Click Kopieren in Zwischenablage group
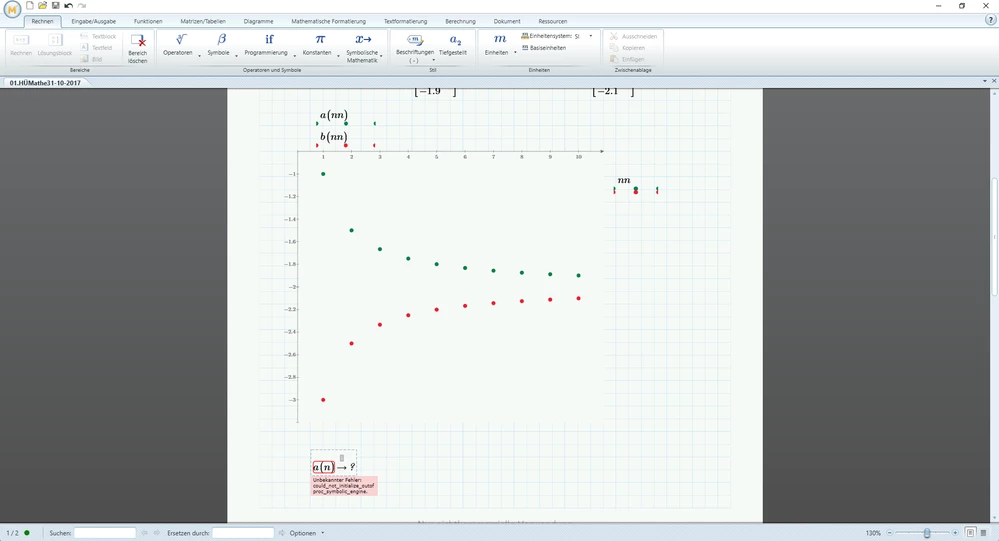The width and height of the screenshot is (999, 541). [x=628, y=48]
